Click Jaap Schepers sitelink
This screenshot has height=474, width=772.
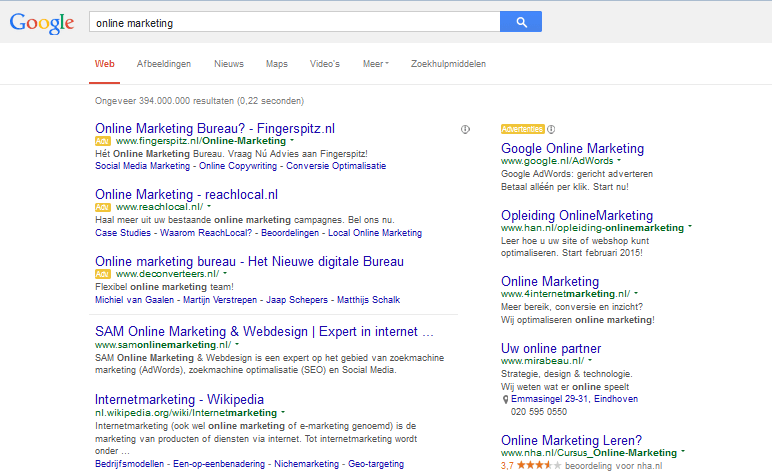click(296, 300)
